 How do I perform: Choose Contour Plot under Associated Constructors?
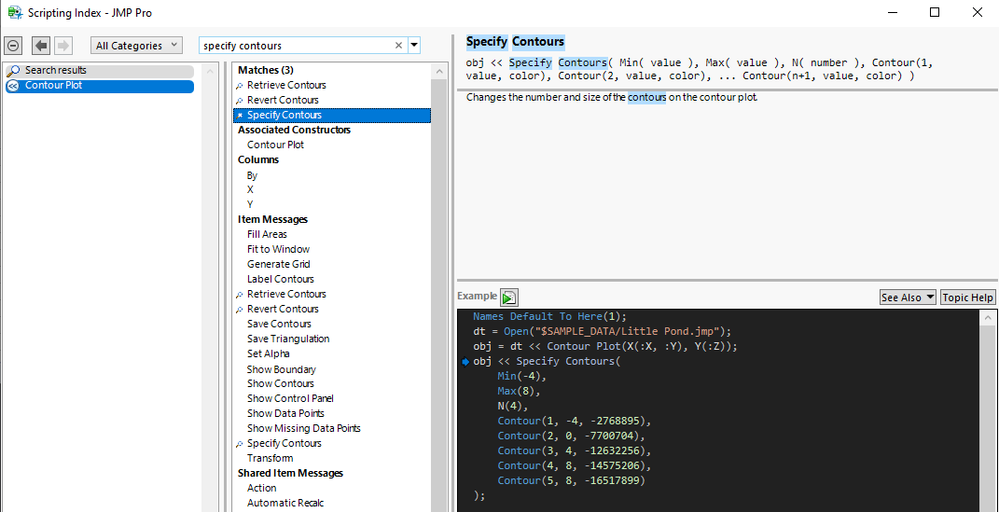(x=275, y=145)
